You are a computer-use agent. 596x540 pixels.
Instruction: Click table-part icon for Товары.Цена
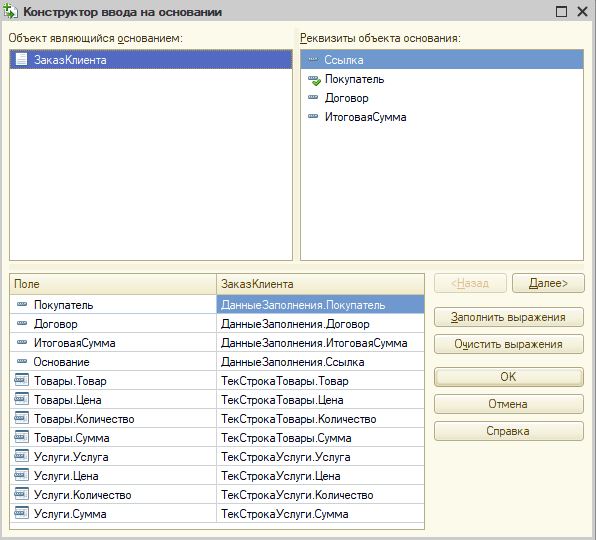click(21, 399)
